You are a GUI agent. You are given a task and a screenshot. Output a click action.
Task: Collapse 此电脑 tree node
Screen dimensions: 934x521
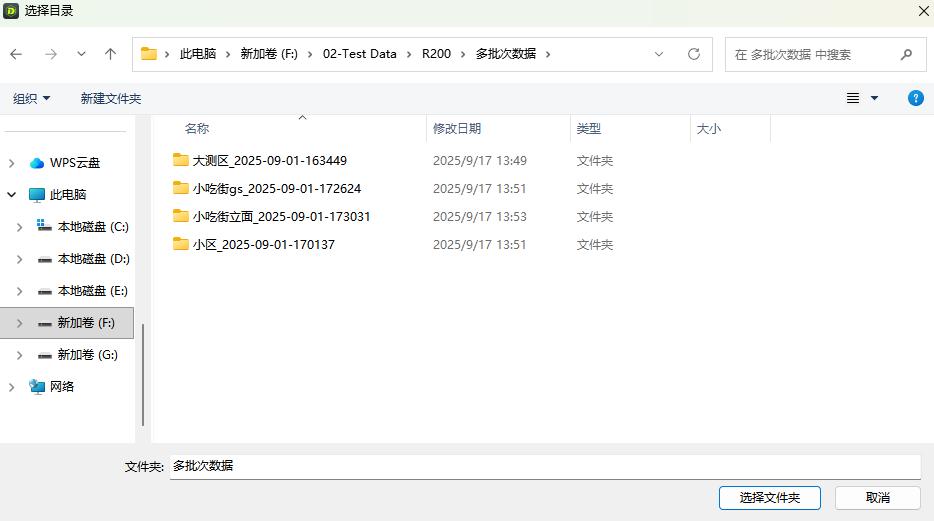pyautogui.click(x=11, y=195)
